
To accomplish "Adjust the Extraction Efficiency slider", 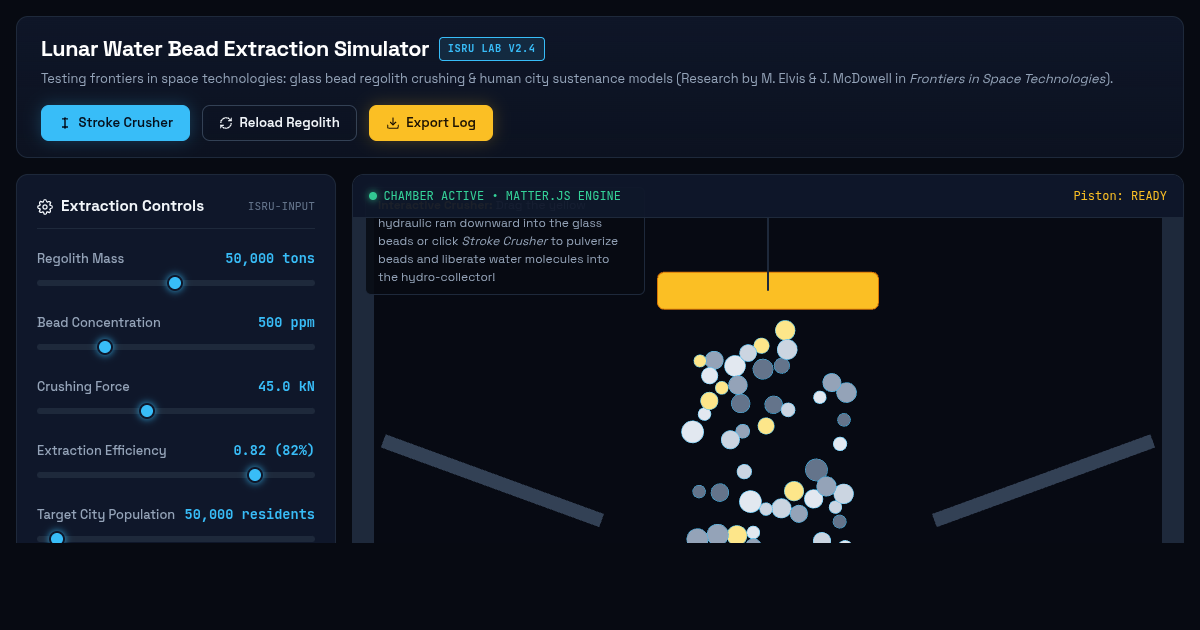I will pos(176,475).
